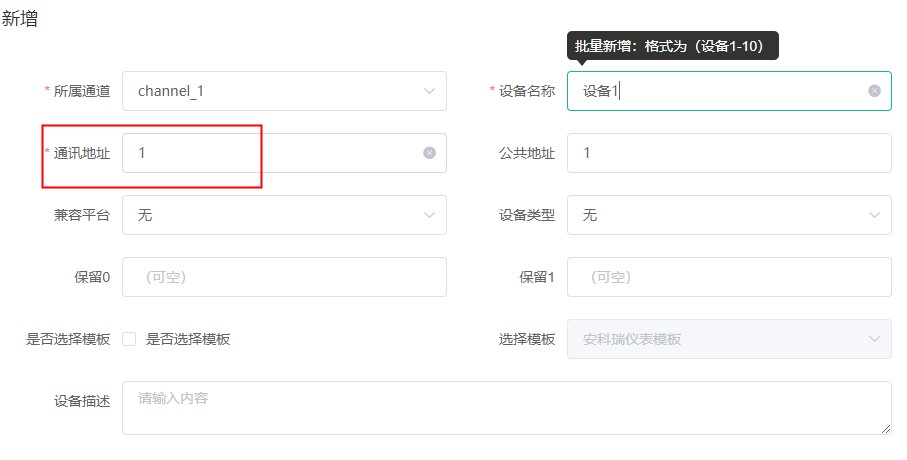
Task: Select the channel_1 value in 所属通道
Action: coord(171,91)
